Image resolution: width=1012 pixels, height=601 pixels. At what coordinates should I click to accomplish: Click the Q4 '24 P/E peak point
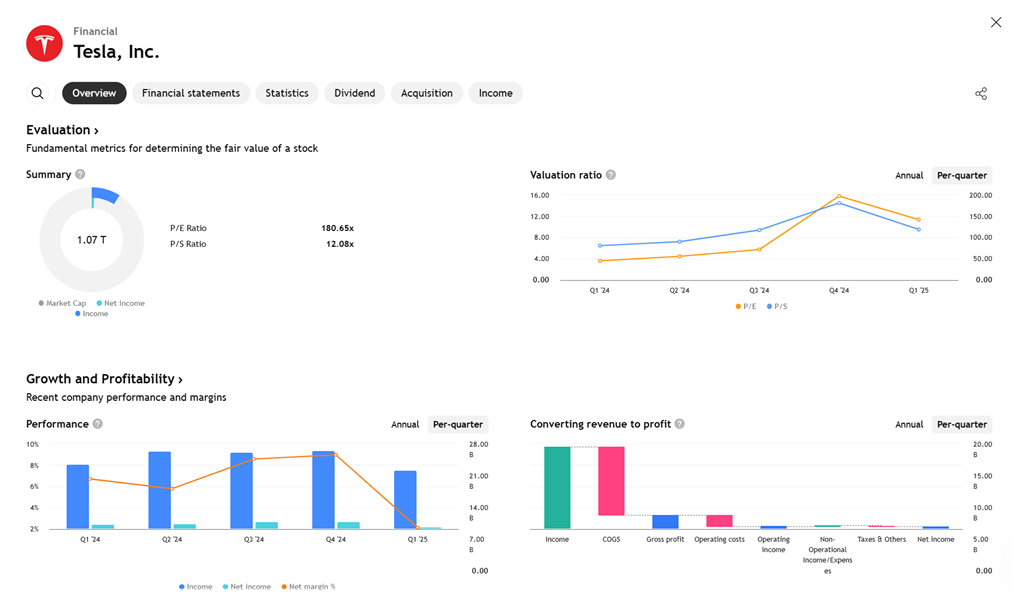[x=839, y=196]
